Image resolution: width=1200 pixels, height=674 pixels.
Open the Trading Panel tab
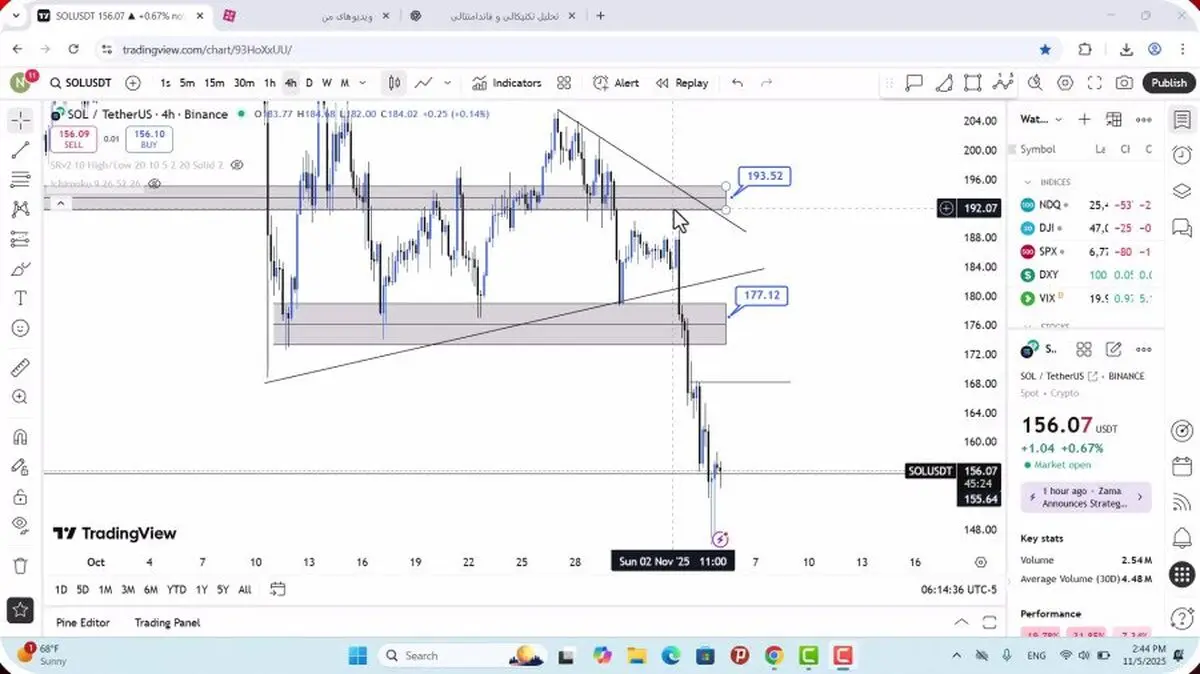tap(167, 622)
